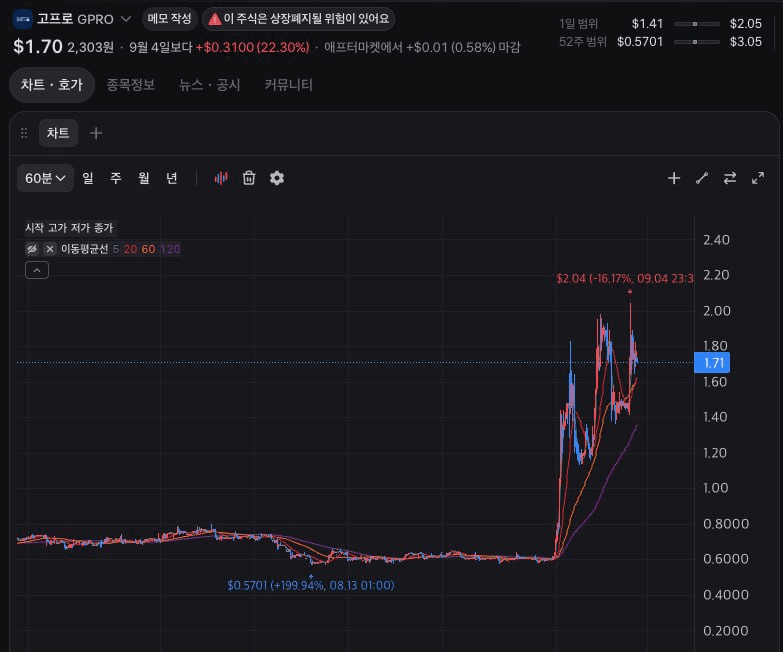The image size is (783, 652).
Task: Expand the GPRO stock selector chevron
Action: pyautogui.click(x=126, y=19)
